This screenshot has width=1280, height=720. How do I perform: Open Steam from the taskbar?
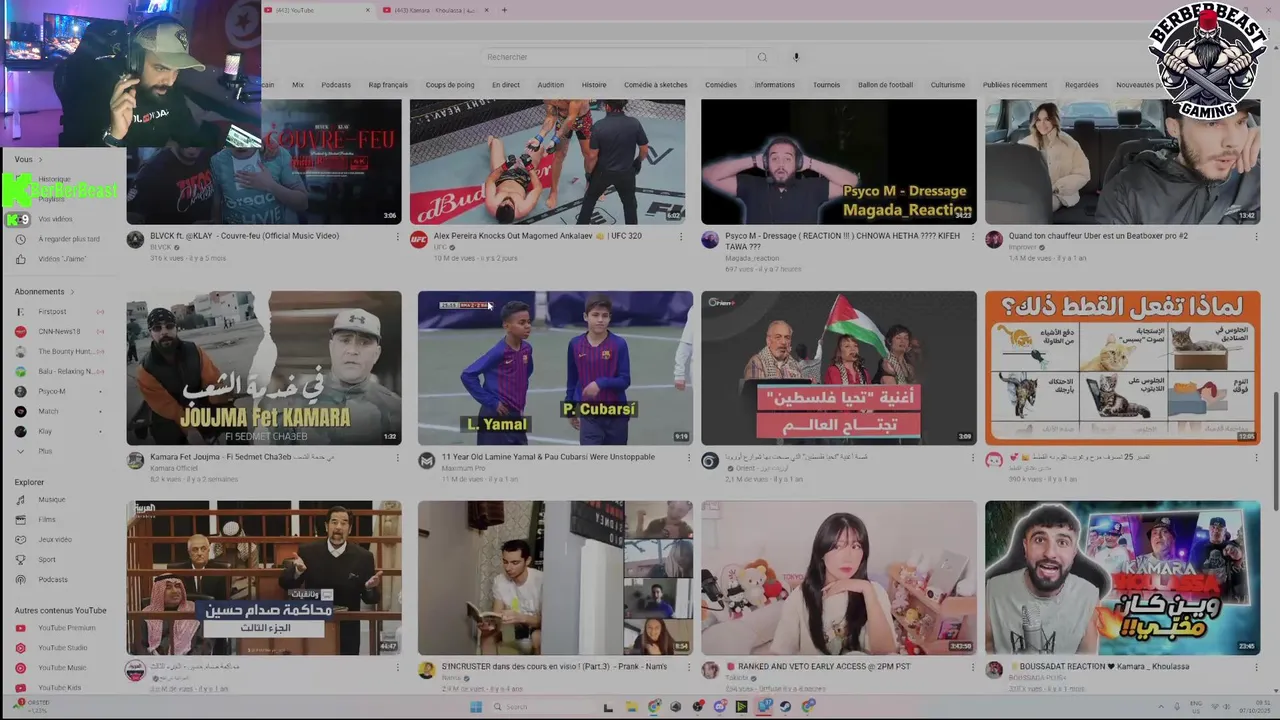[x=786, y=707]
